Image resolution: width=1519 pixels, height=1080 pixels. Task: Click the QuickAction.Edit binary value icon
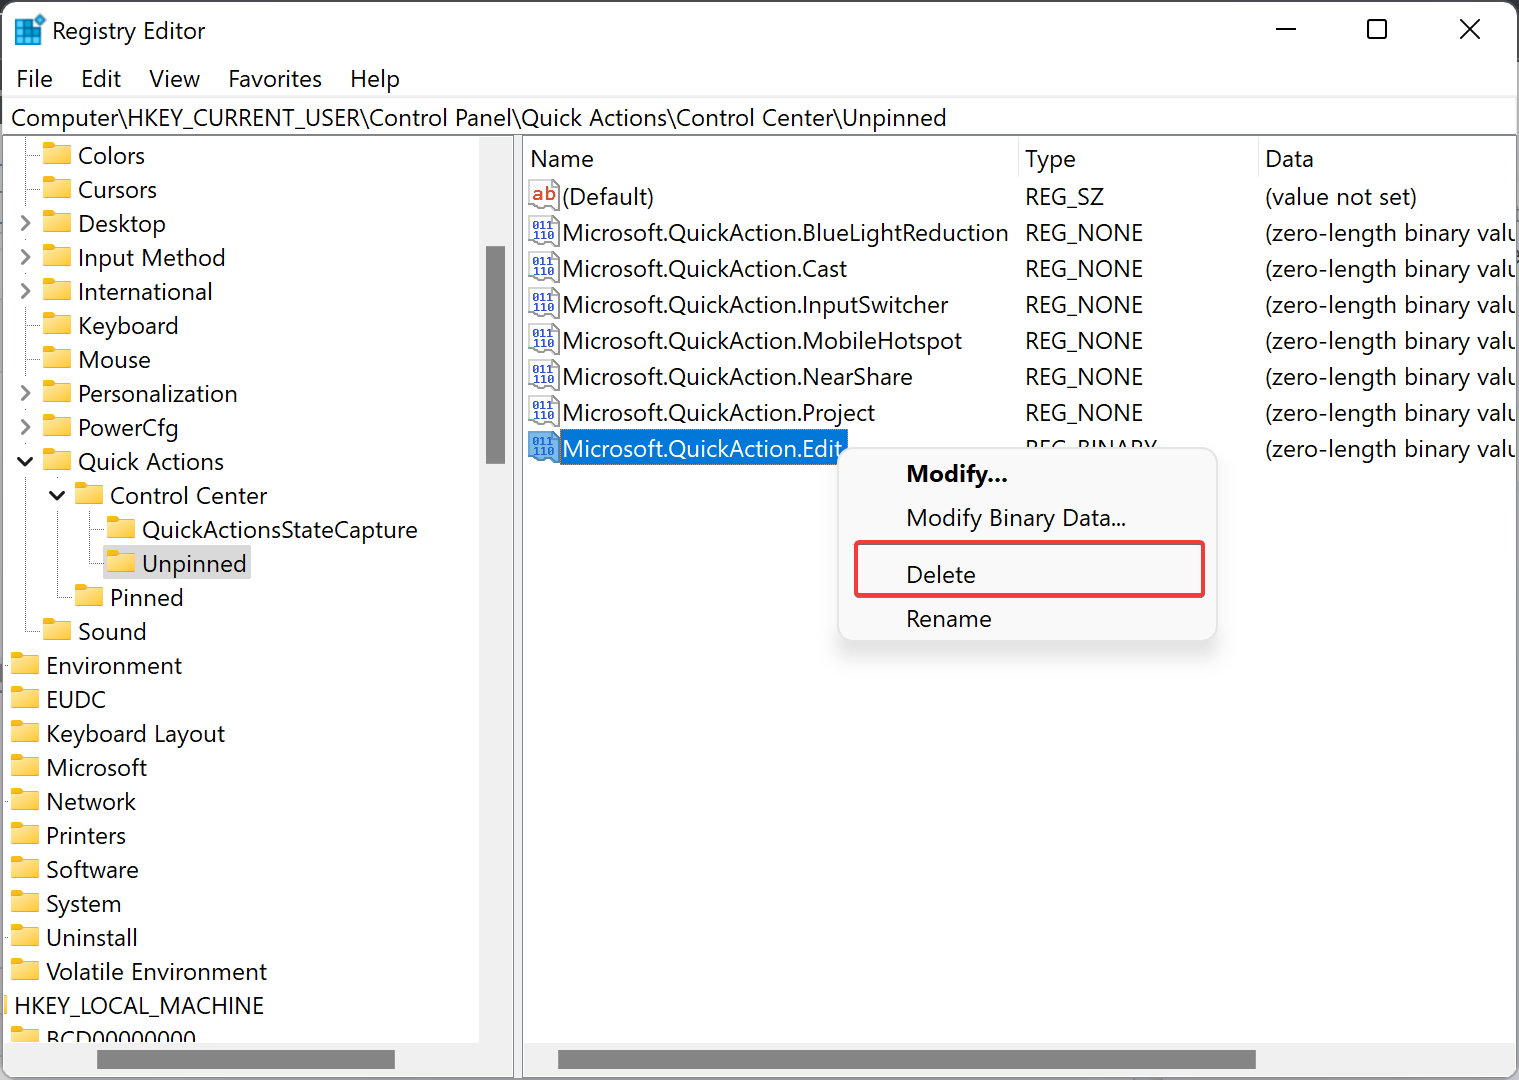click(544, 447)
